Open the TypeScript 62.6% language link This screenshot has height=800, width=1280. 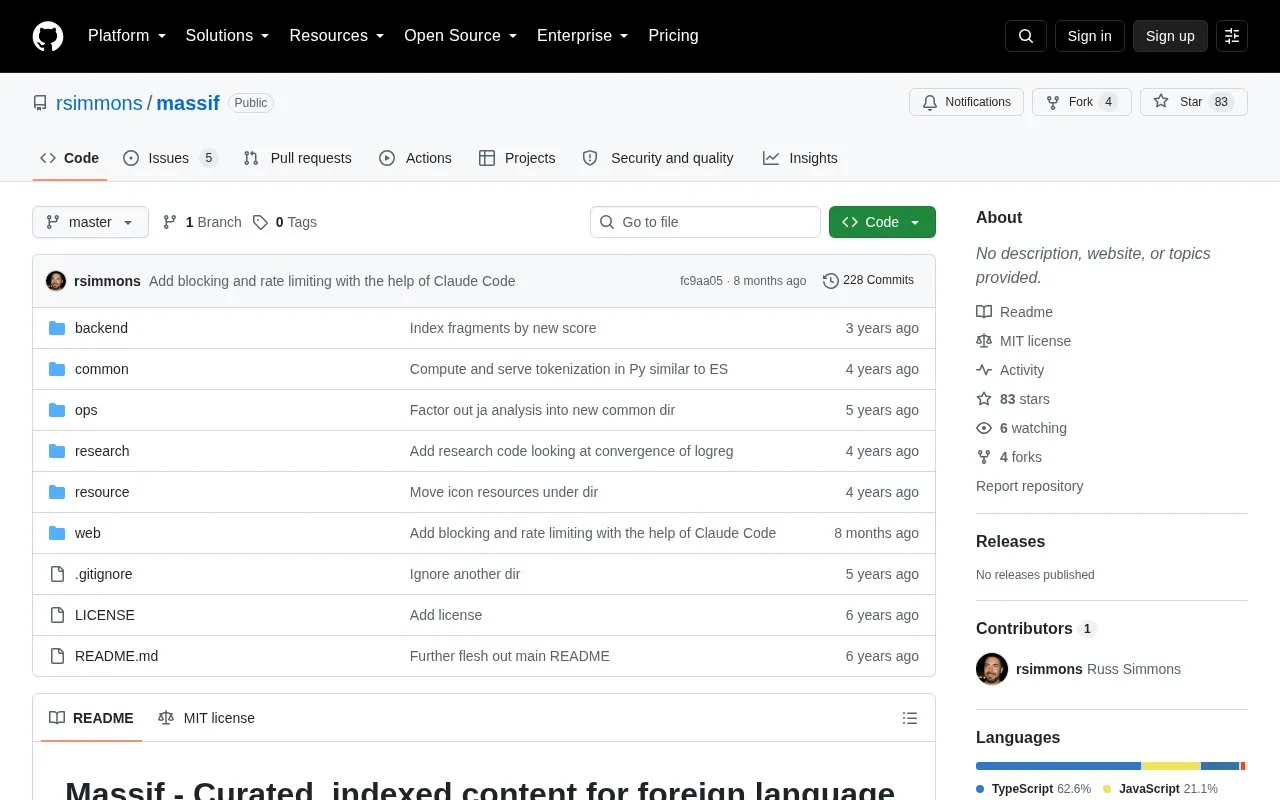click(1034, 789)
